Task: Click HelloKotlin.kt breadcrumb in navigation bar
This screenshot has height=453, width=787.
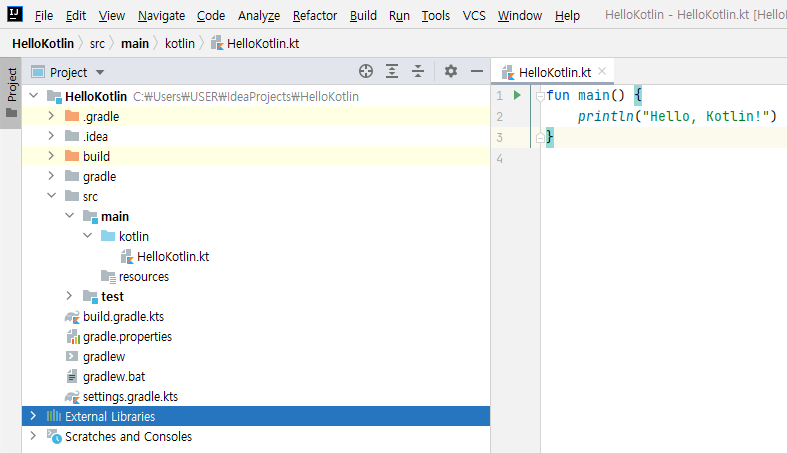Action: [255, 44]
